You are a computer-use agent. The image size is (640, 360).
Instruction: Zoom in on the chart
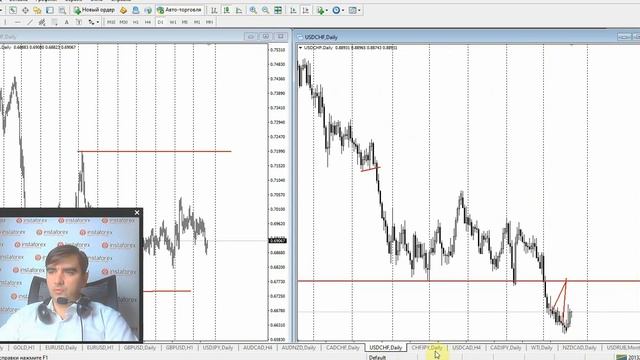pos(253,10)
